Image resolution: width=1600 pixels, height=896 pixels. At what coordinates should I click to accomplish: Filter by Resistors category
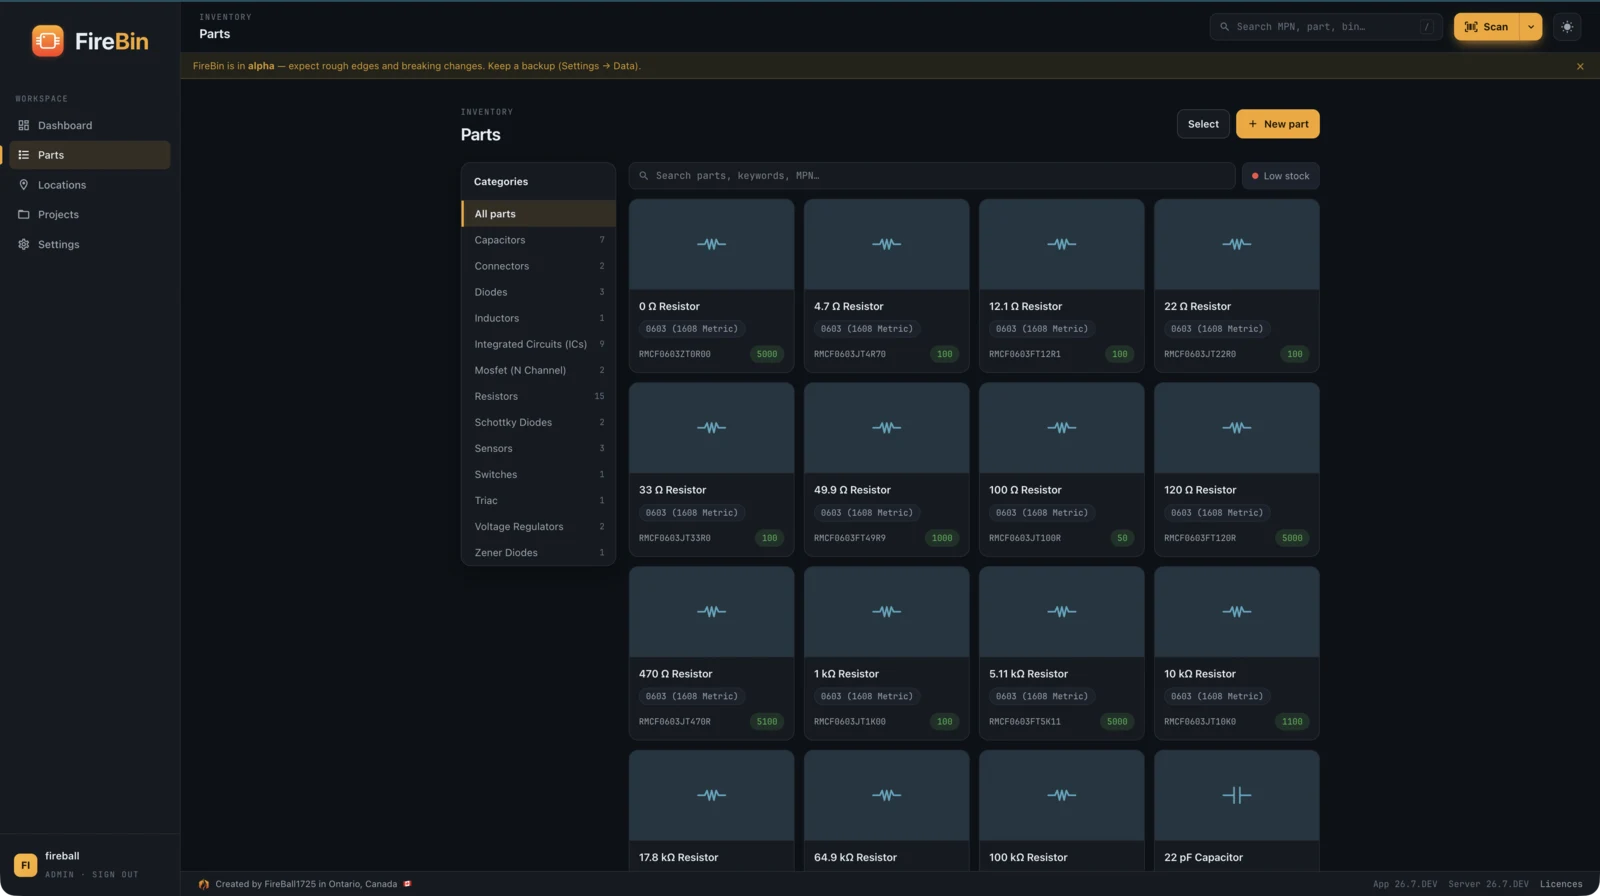539,396
